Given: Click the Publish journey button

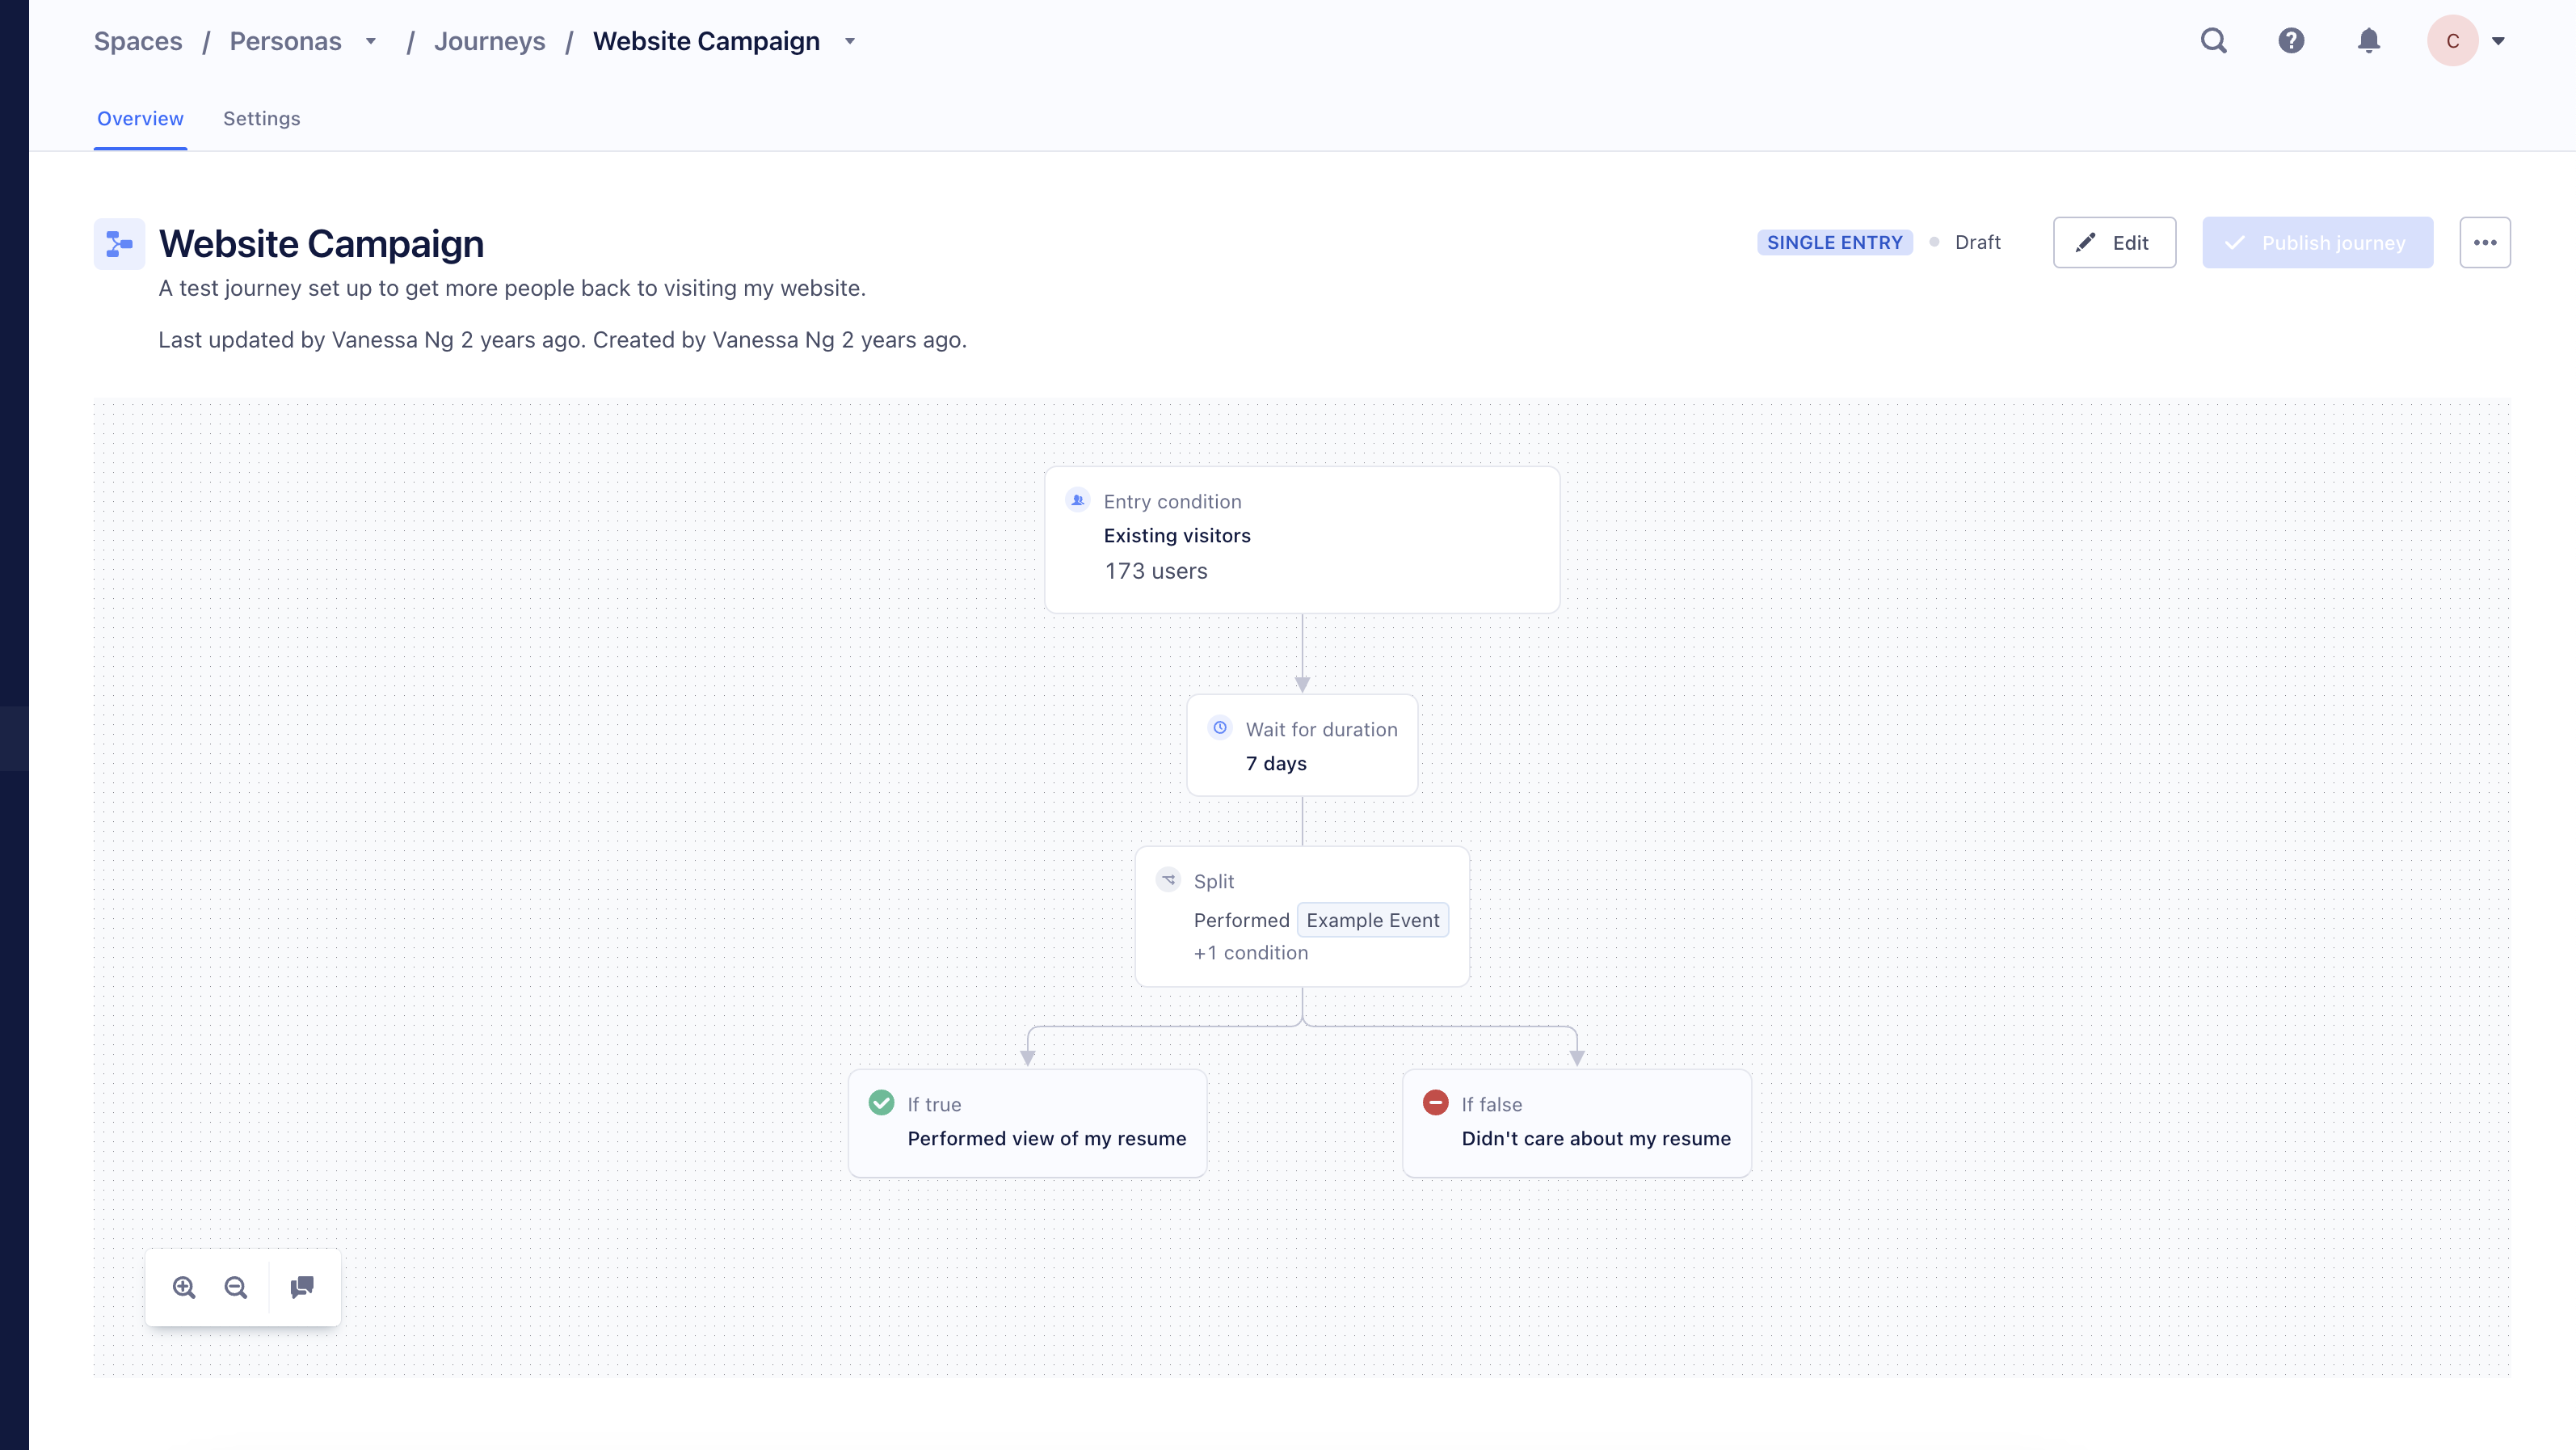Looking at the screenshot, I should [2317, 242].
